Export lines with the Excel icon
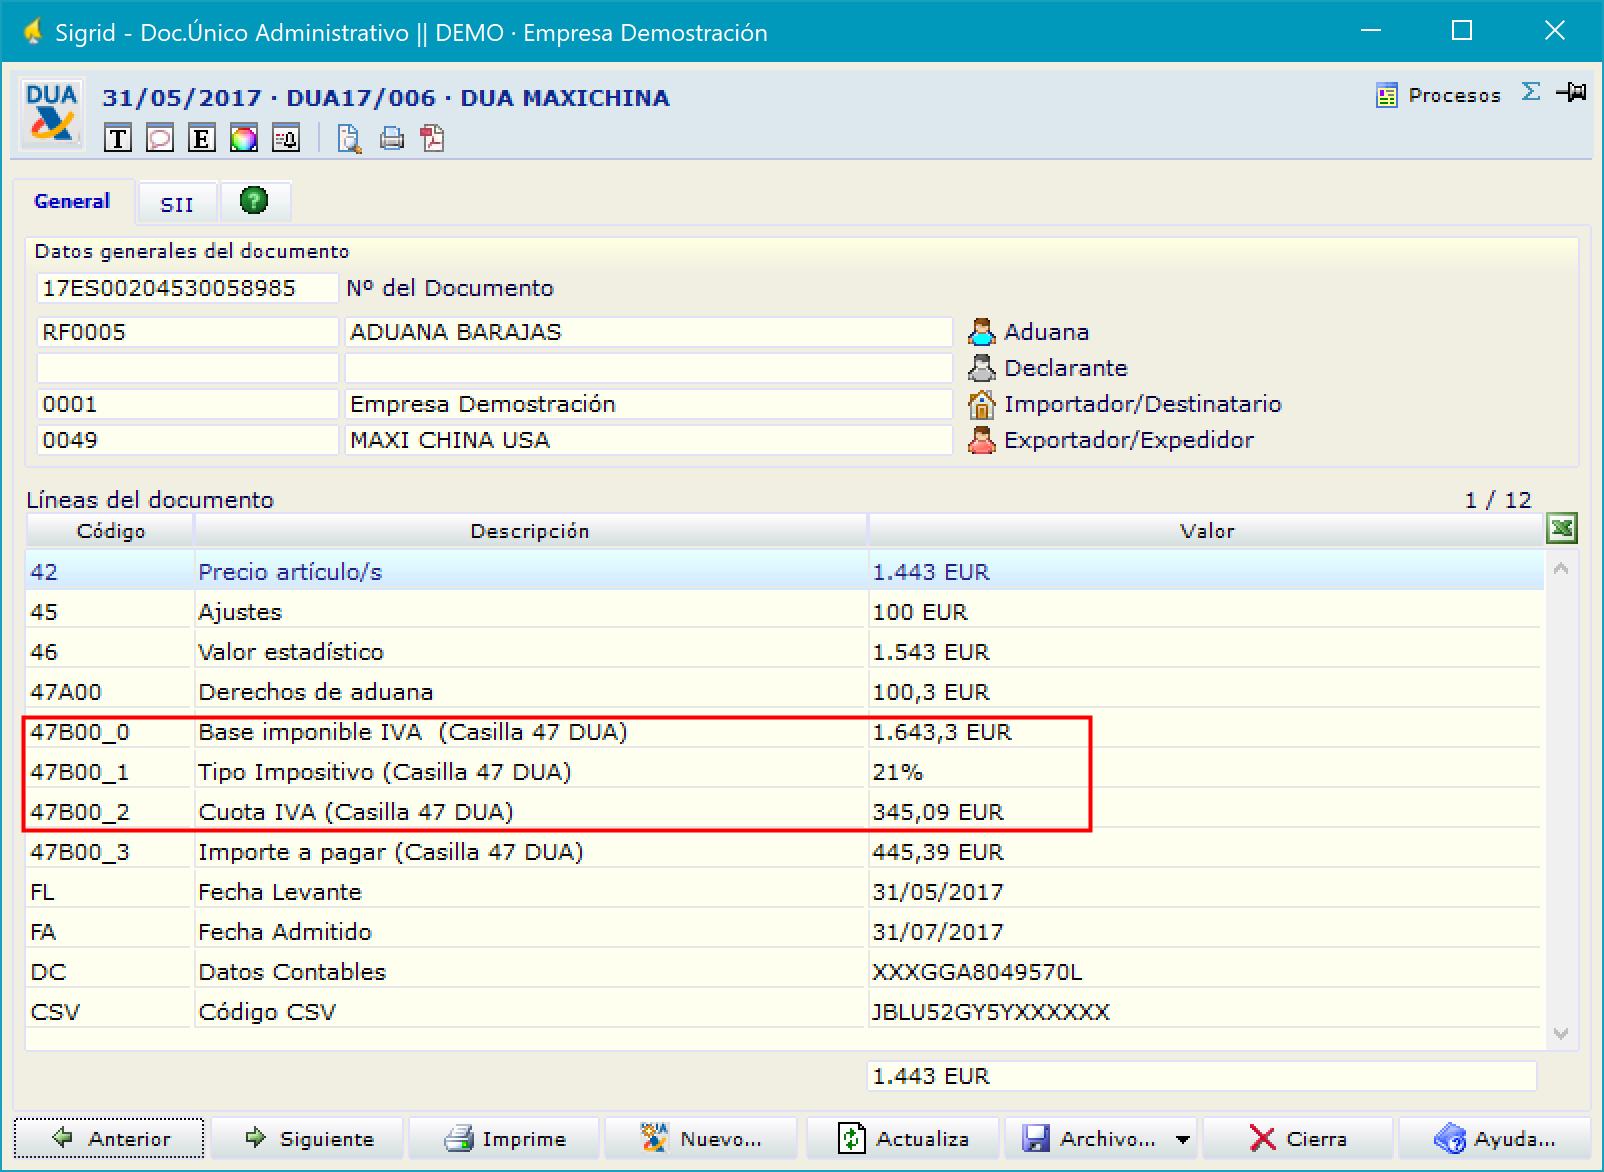 pyautogui.click(x=1561, y=528)
